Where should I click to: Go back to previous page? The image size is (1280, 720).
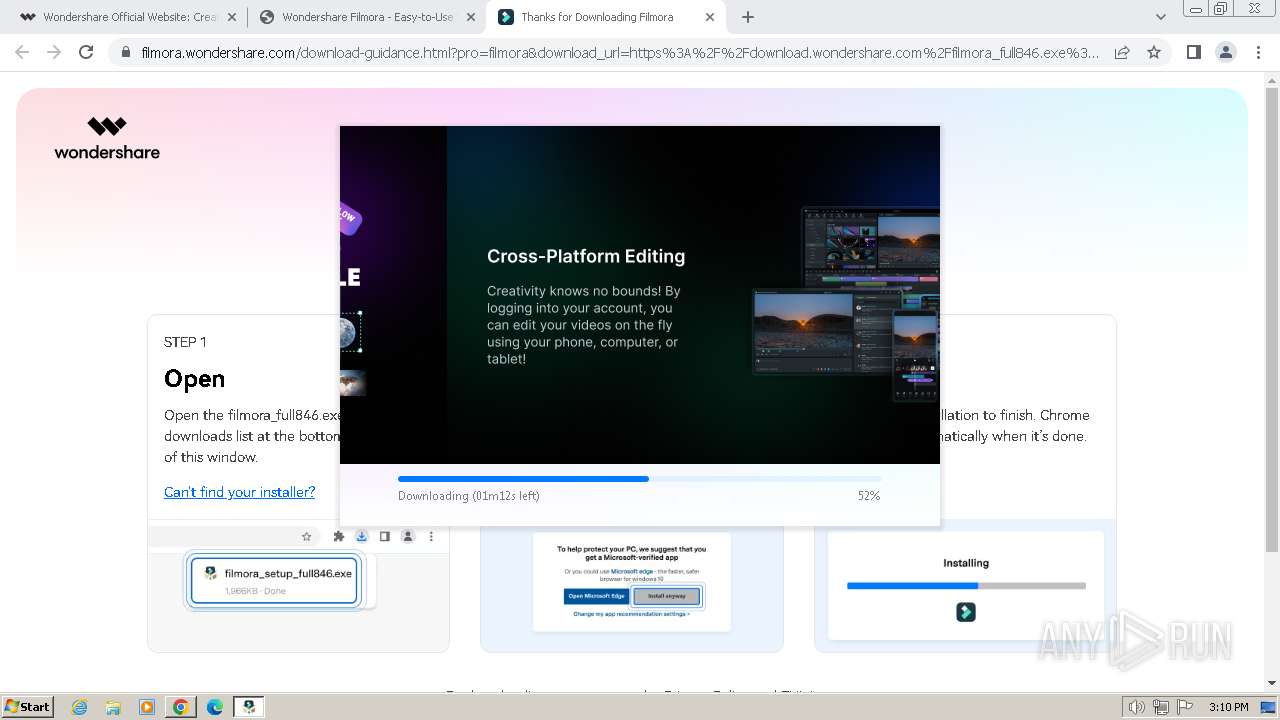click(22, 52)
